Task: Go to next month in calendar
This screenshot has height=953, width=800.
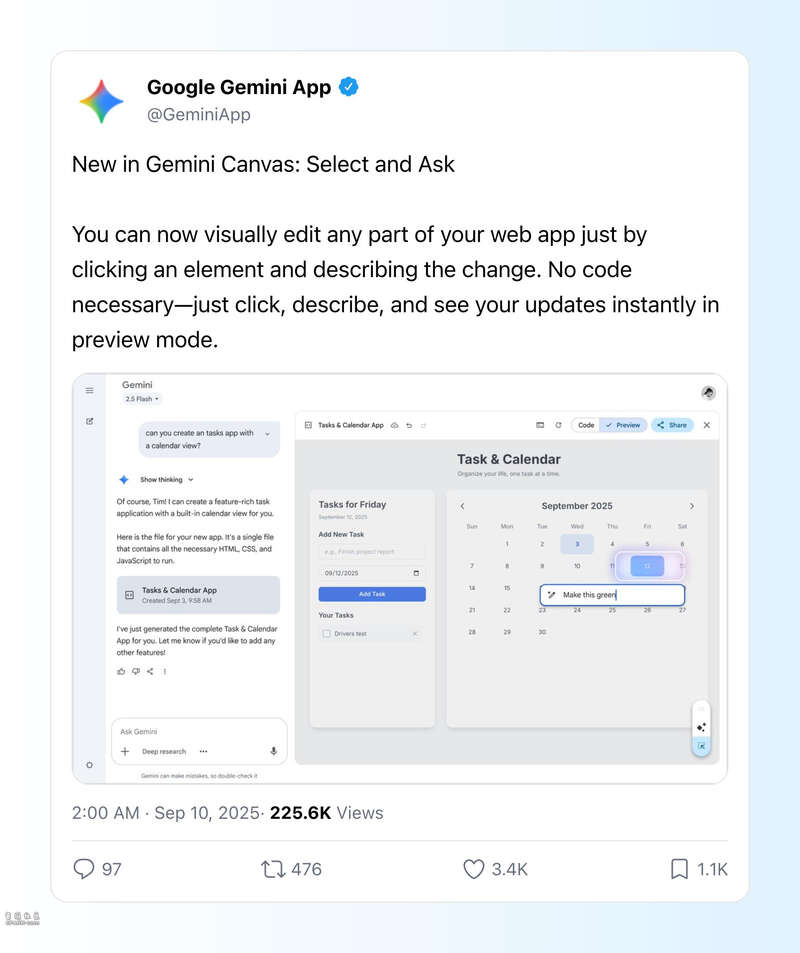Action: 692,506
